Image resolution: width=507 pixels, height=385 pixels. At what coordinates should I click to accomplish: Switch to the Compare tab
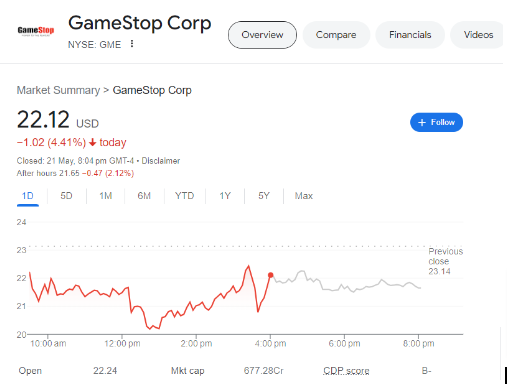[336, 35]
